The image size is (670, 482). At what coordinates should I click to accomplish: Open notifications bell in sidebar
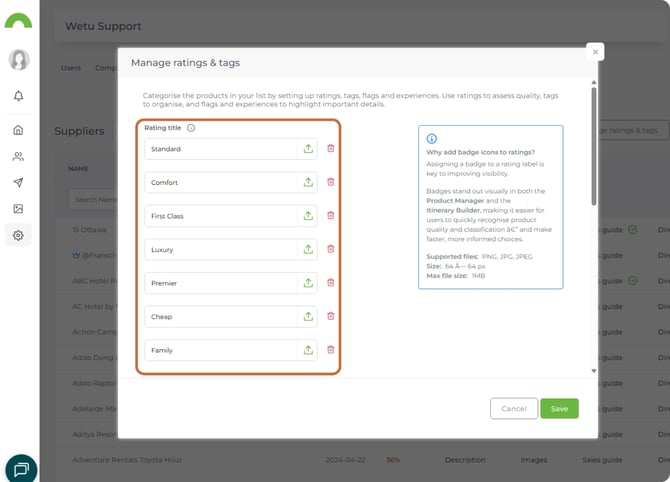tap(18, 96)
